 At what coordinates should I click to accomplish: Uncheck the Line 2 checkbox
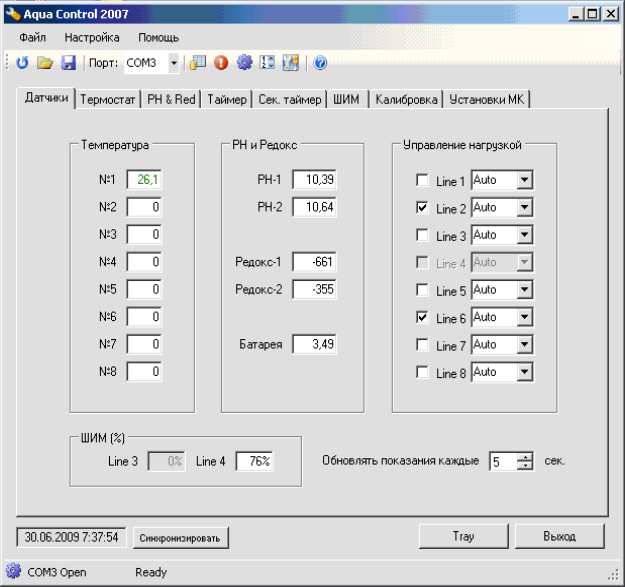[422, 208]
